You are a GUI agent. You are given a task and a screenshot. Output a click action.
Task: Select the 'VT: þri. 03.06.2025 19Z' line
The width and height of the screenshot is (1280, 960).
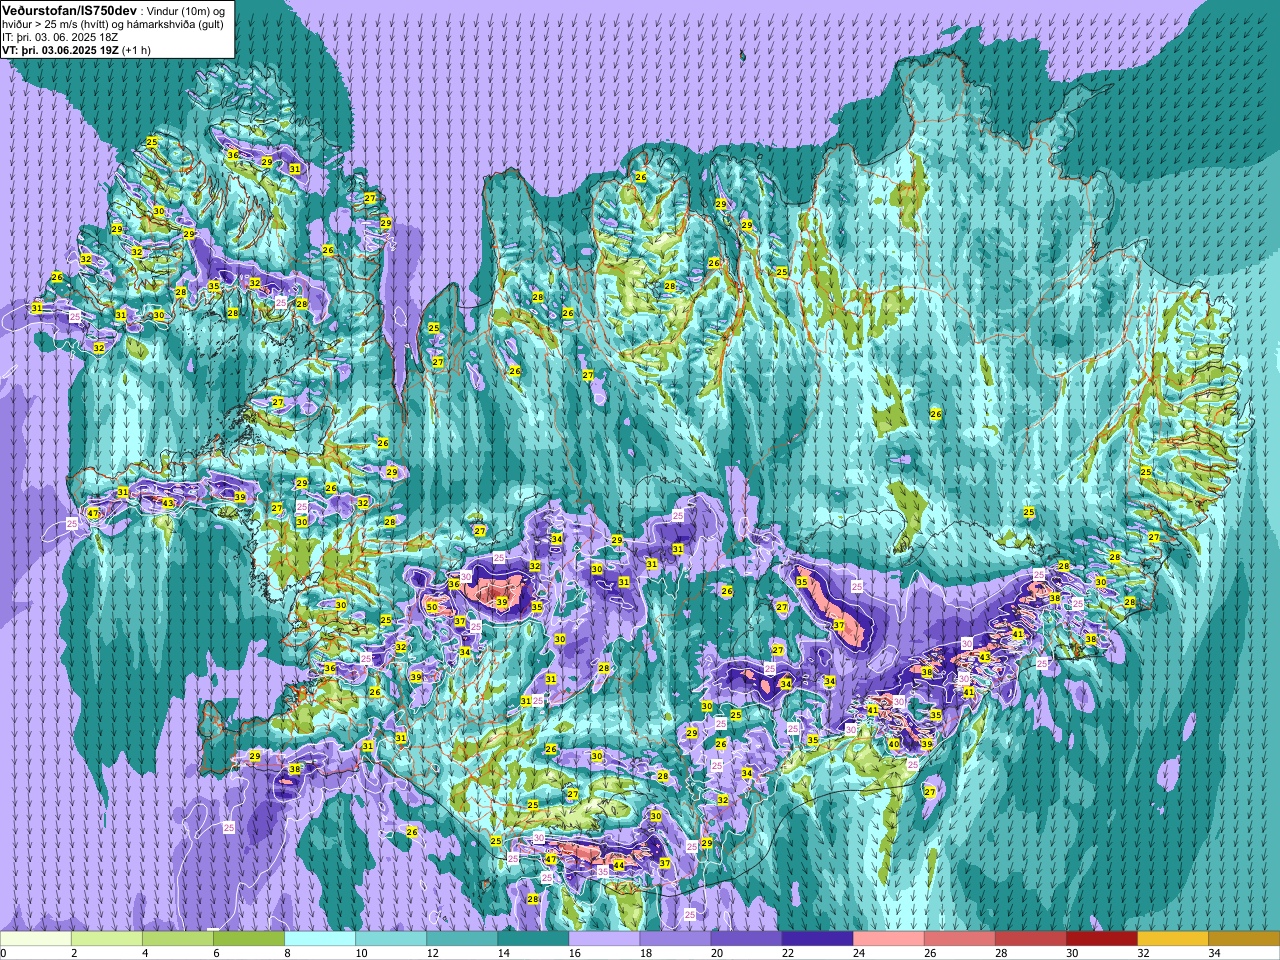click(60, 50)
